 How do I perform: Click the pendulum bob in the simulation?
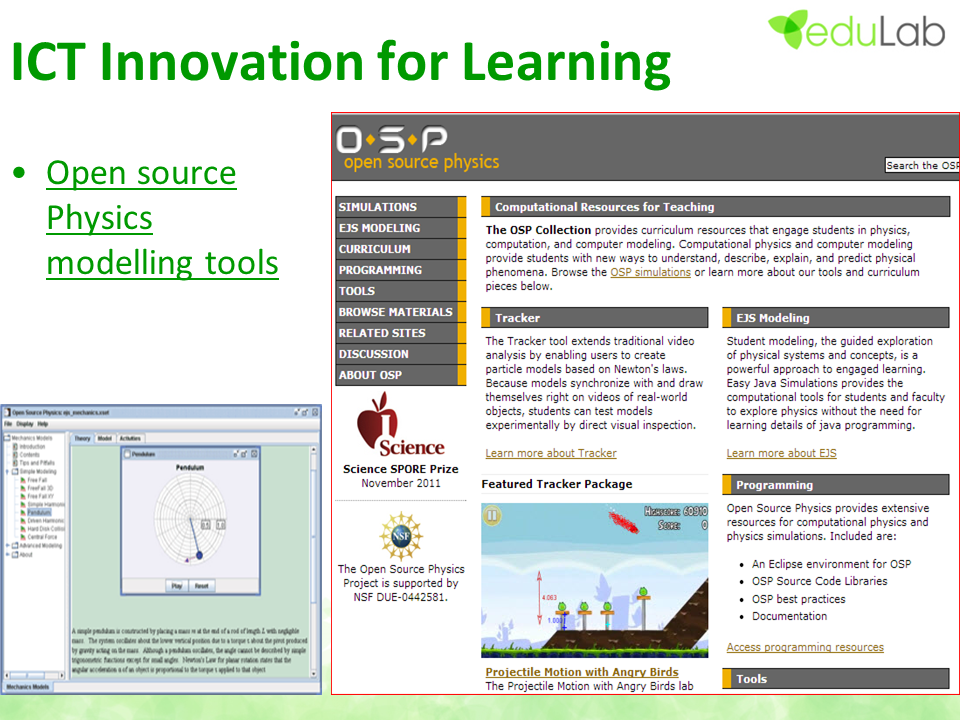(x=199, y=555)
